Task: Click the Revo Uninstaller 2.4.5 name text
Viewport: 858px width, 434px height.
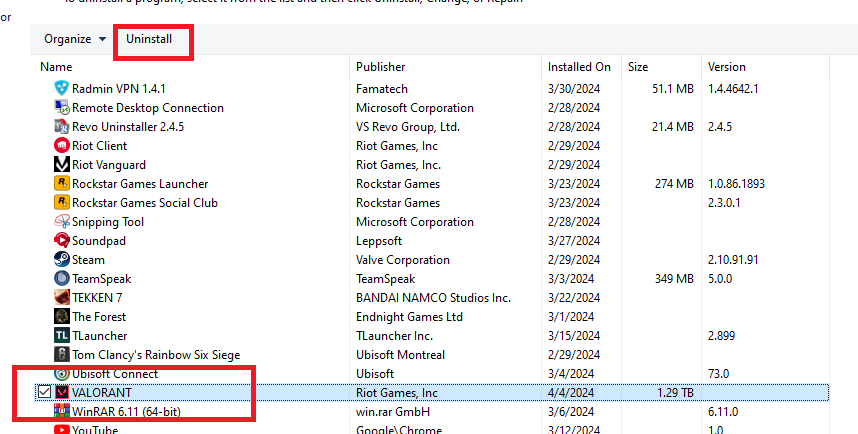Action: pyautogui.click(x=128, y=127)
